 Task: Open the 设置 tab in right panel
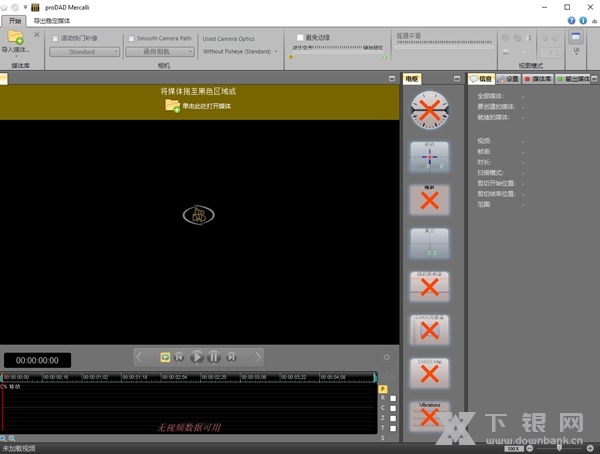[509, 78]
